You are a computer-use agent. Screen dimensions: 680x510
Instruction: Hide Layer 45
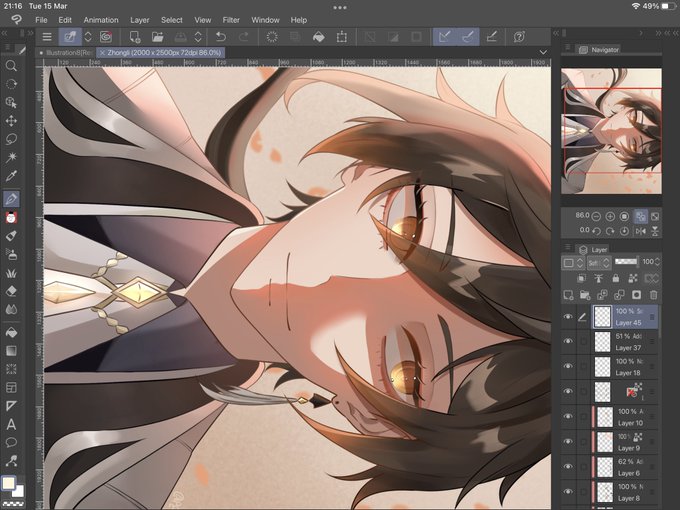click(568, 317)
